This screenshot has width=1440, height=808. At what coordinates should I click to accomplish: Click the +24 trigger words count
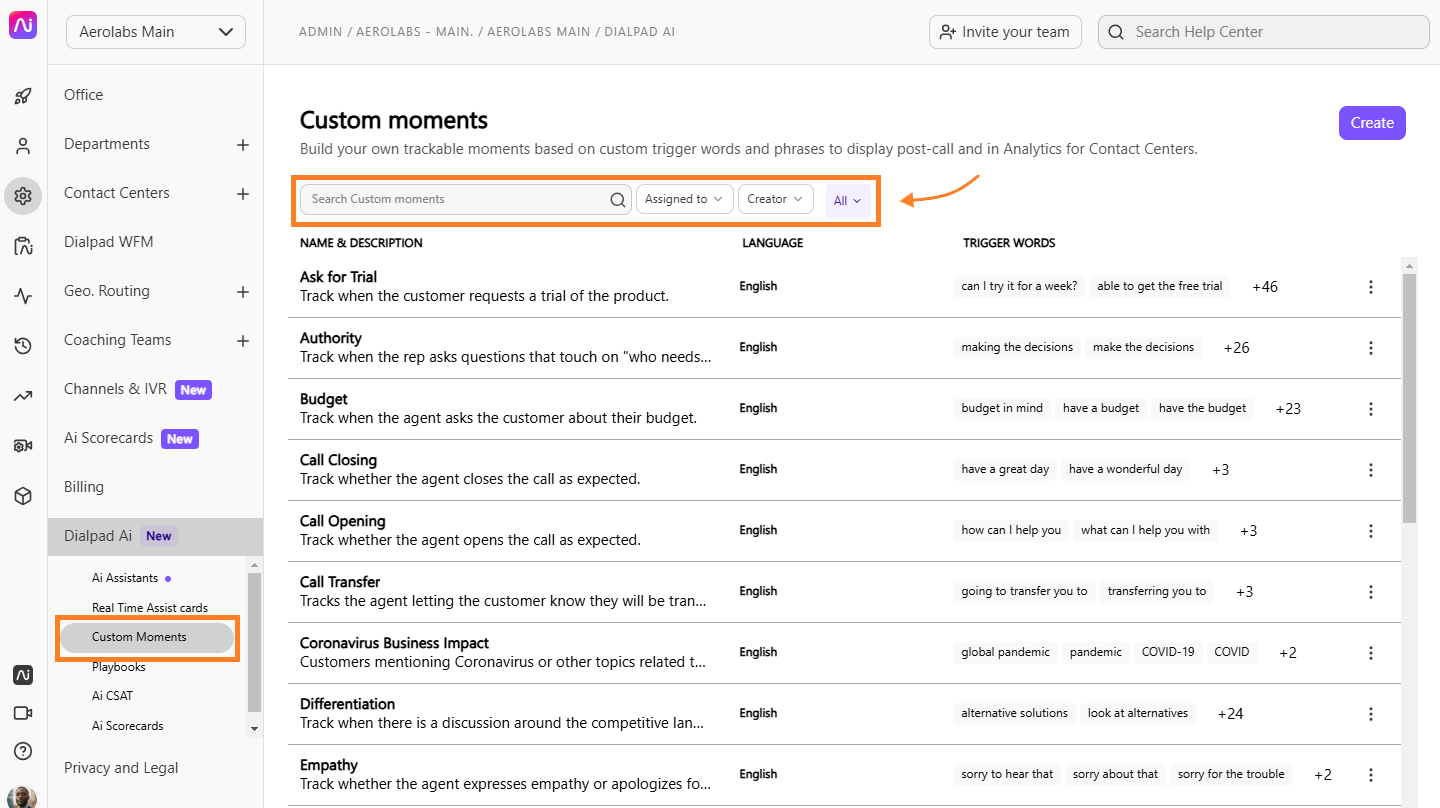coord(1231,714)
